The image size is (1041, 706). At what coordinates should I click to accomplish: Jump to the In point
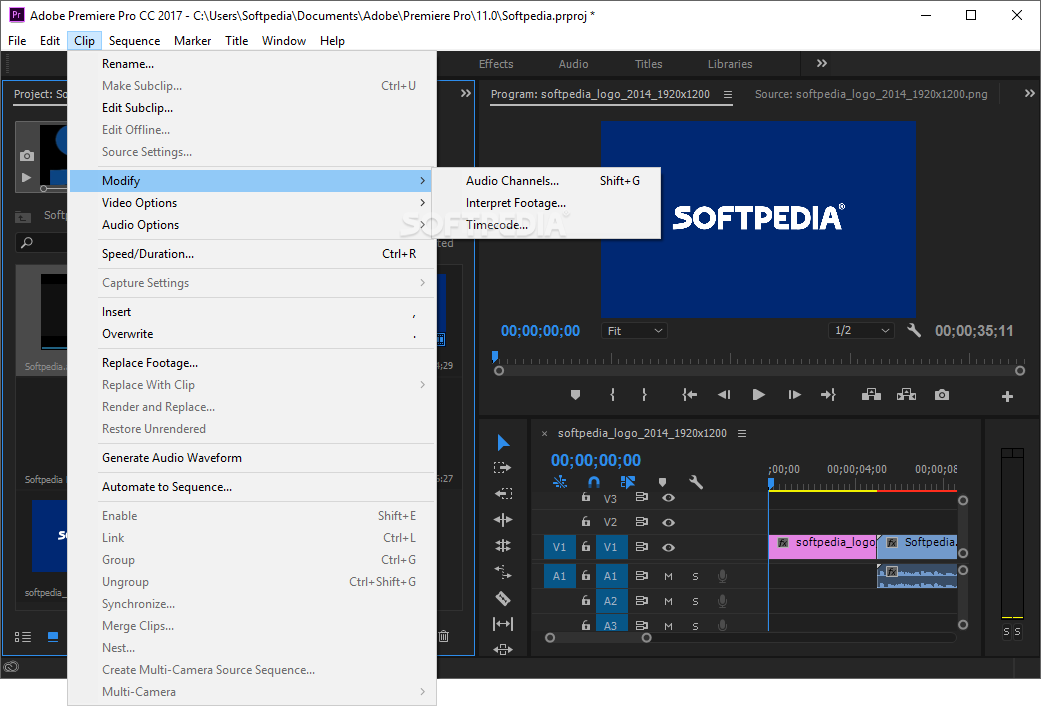[x=689, y=395]
